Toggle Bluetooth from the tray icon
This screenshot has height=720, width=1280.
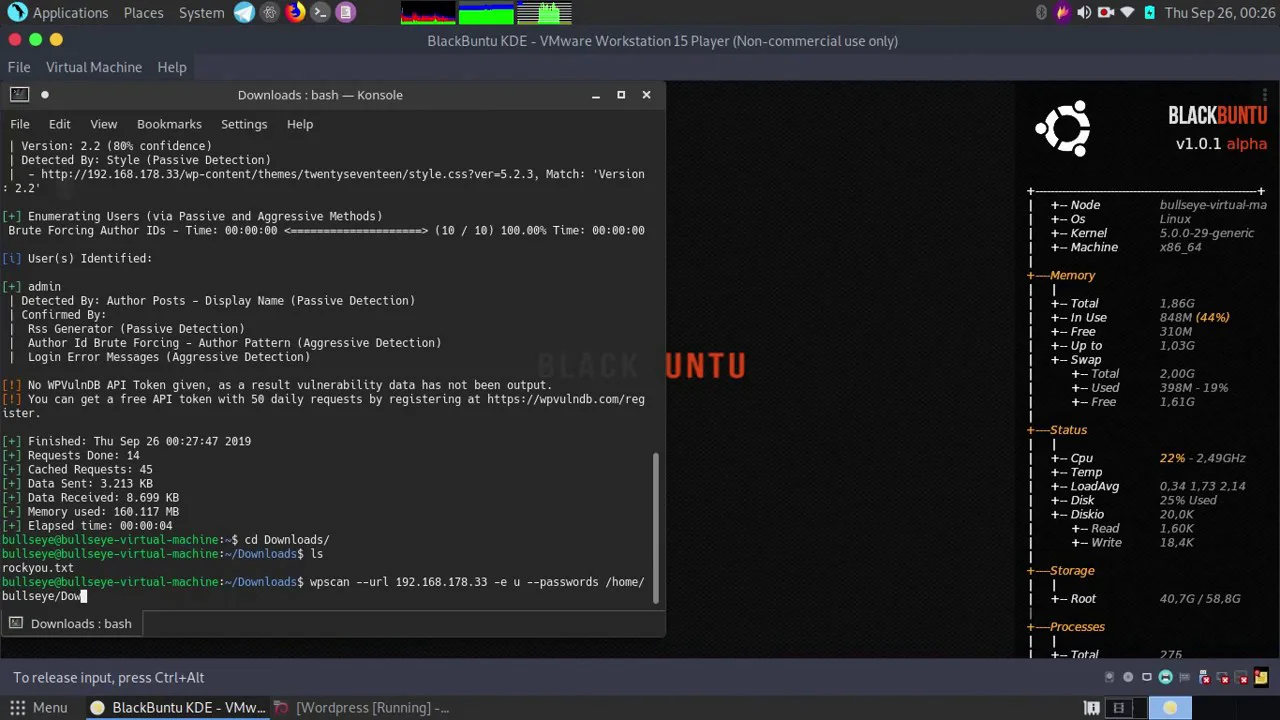(x=1041, y=13)
